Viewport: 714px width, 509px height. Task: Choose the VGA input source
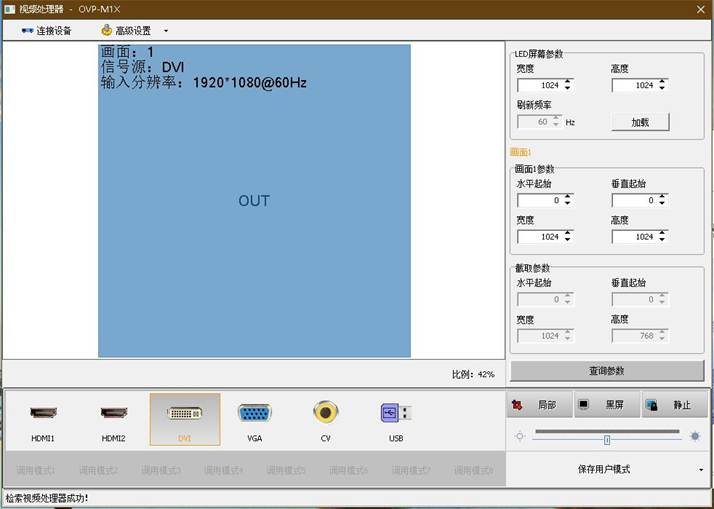click(x=254, y=419)
